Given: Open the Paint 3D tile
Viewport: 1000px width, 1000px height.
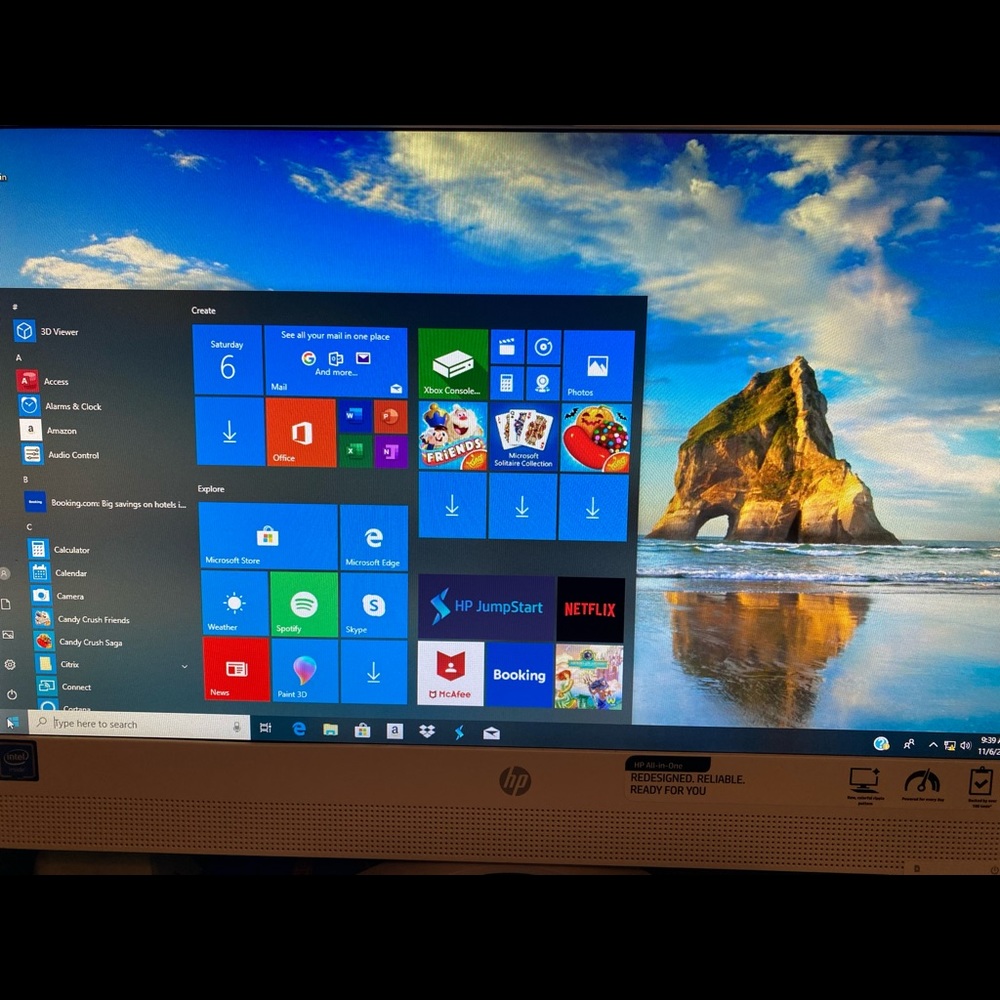Looking at the screenshot, I should click(305, 670).
